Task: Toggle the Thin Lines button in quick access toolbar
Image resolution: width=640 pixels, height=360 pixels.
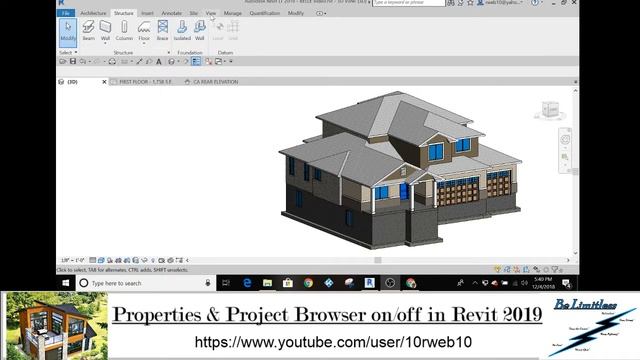Action: click(x=196, y=62)
